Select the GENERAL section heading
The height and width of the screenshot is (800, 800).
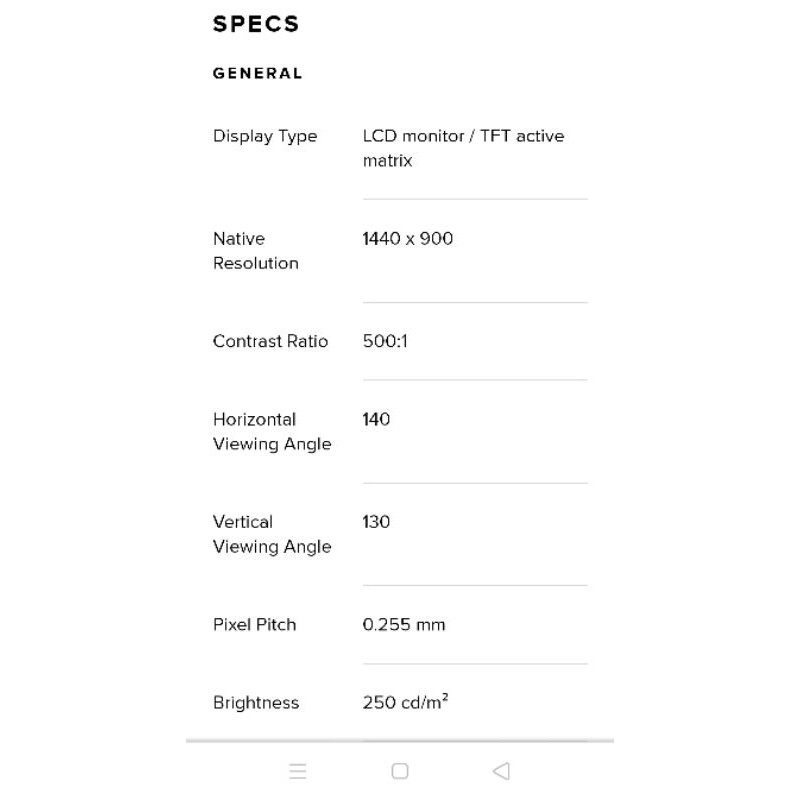tap(257, 73)
